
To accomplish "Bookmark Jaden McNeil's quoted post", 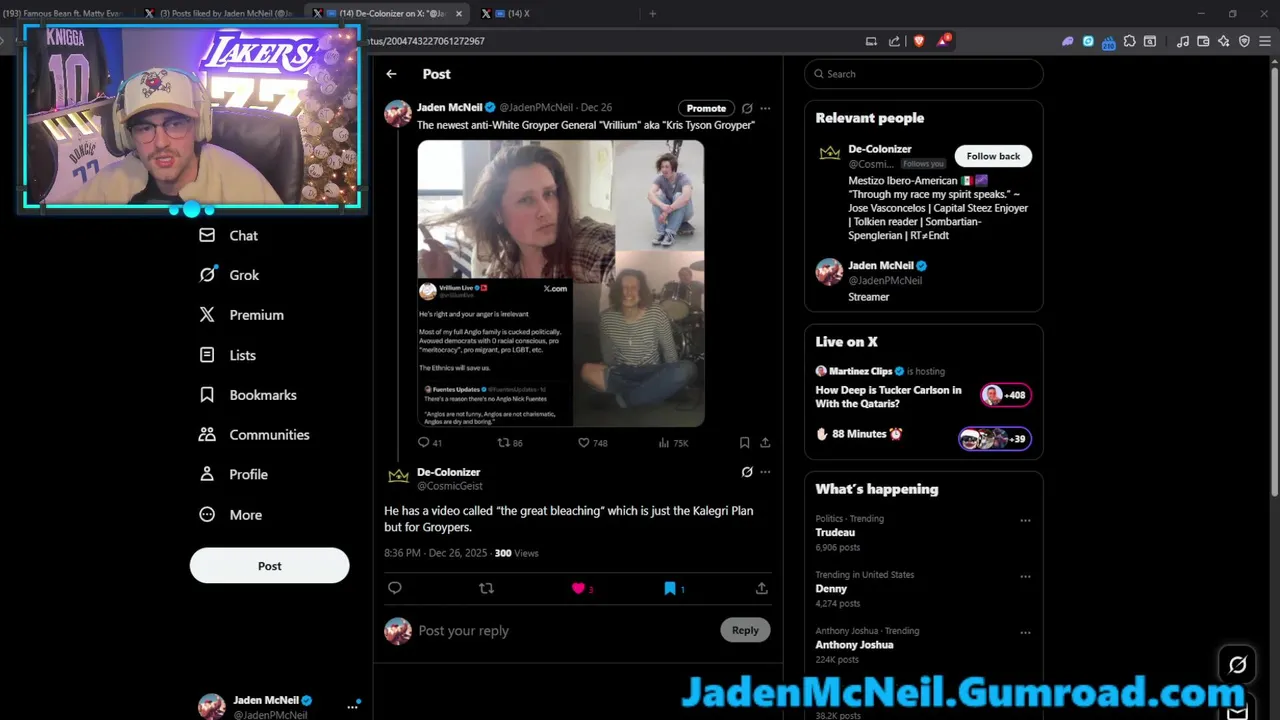I will (x=744, y=442).
